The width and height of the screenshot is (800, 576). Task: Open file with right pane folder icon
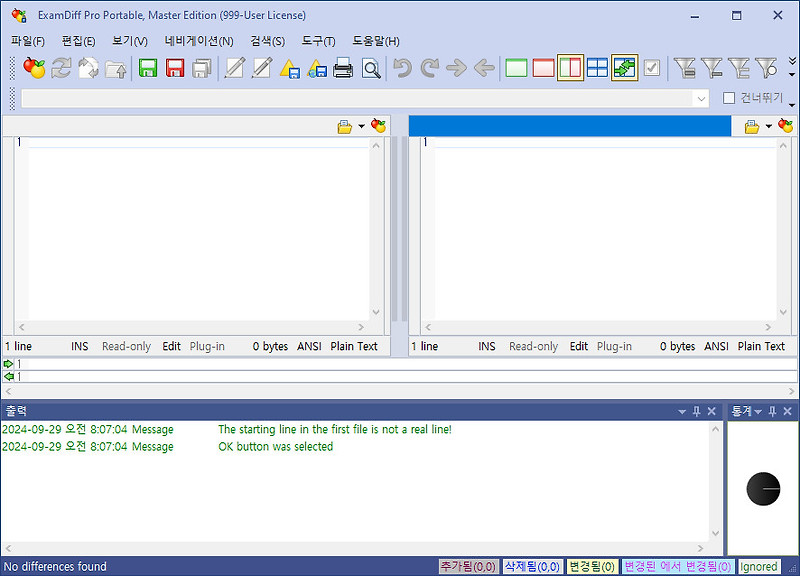[x=752, y=127]
